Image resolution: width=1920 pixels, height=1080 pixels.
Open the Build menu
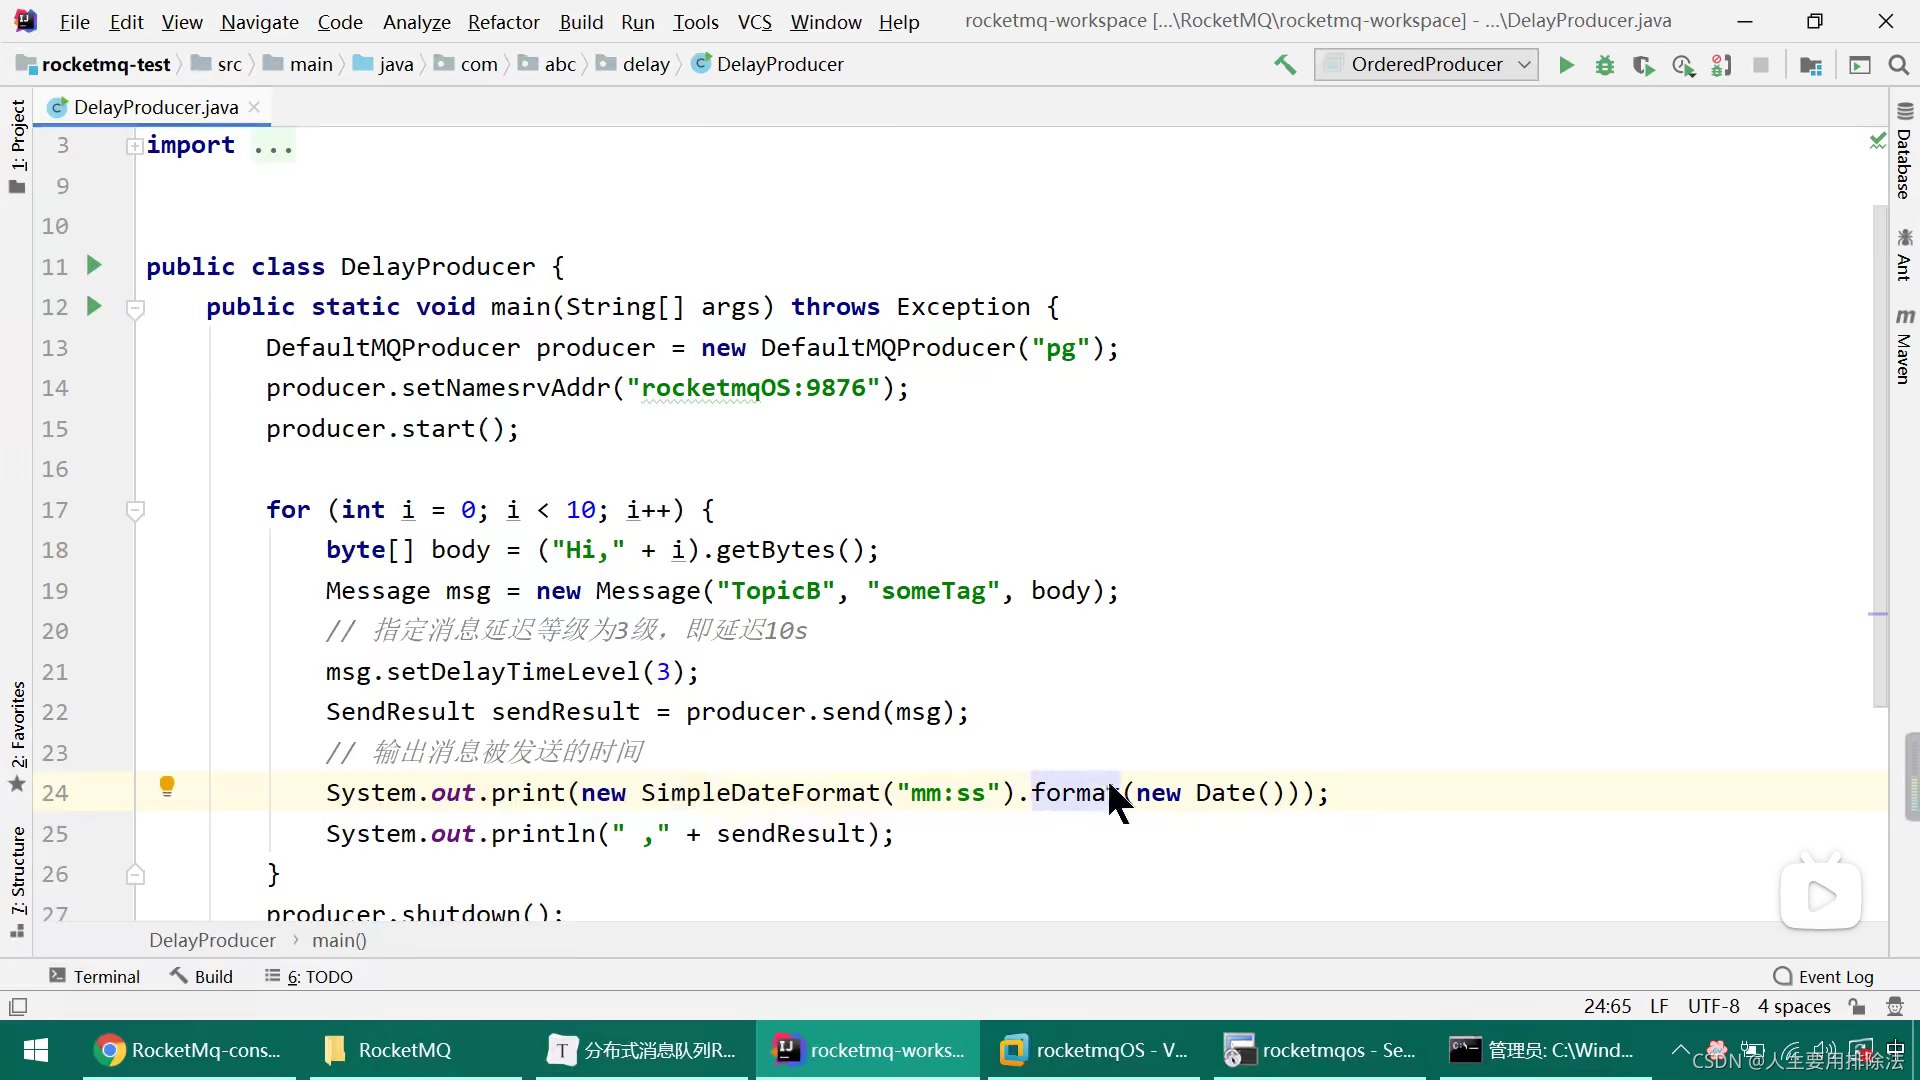tap(582, 22)
